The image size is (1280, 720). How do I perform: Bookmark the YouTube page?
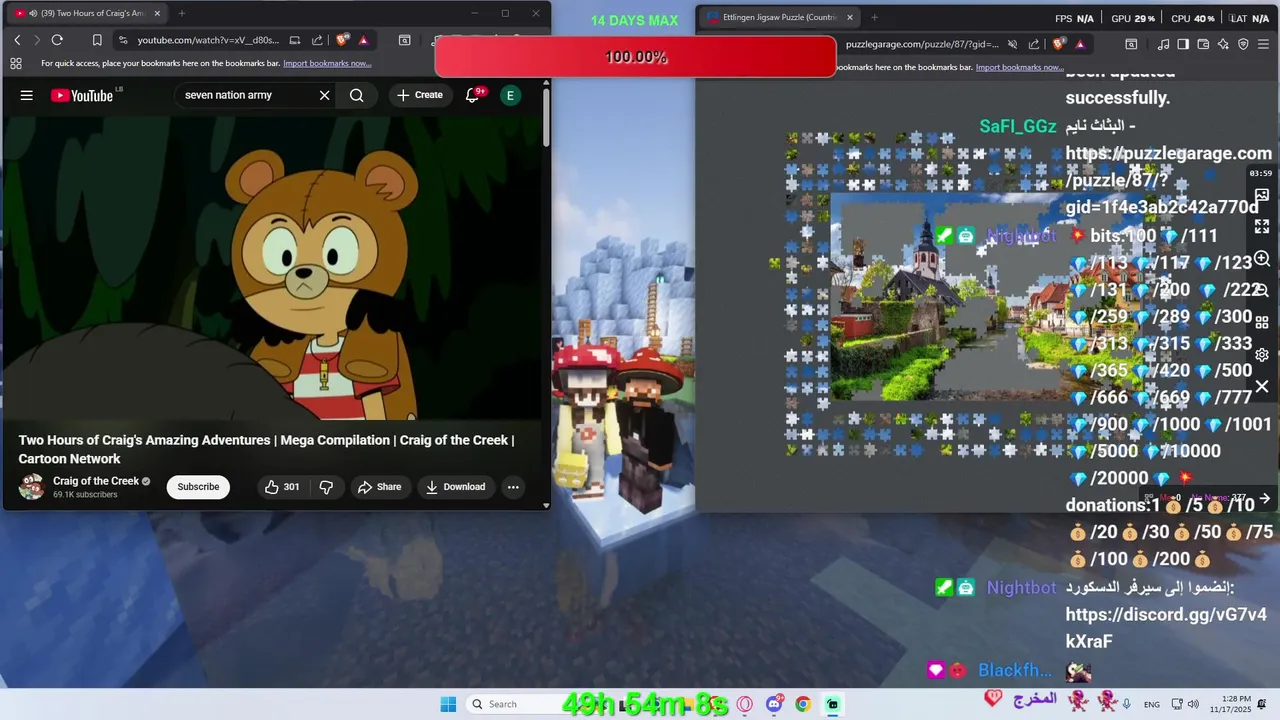[x=97, y=40]
